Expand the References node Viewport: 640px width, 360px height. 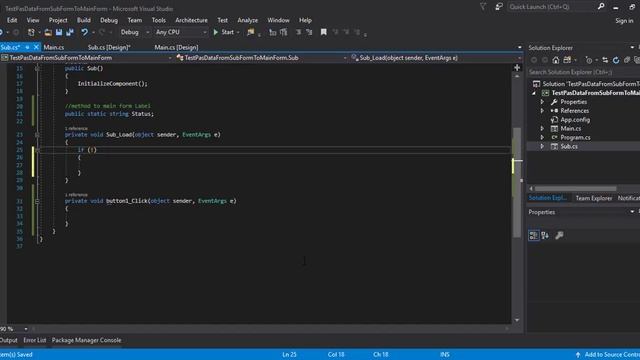(542, 111)
